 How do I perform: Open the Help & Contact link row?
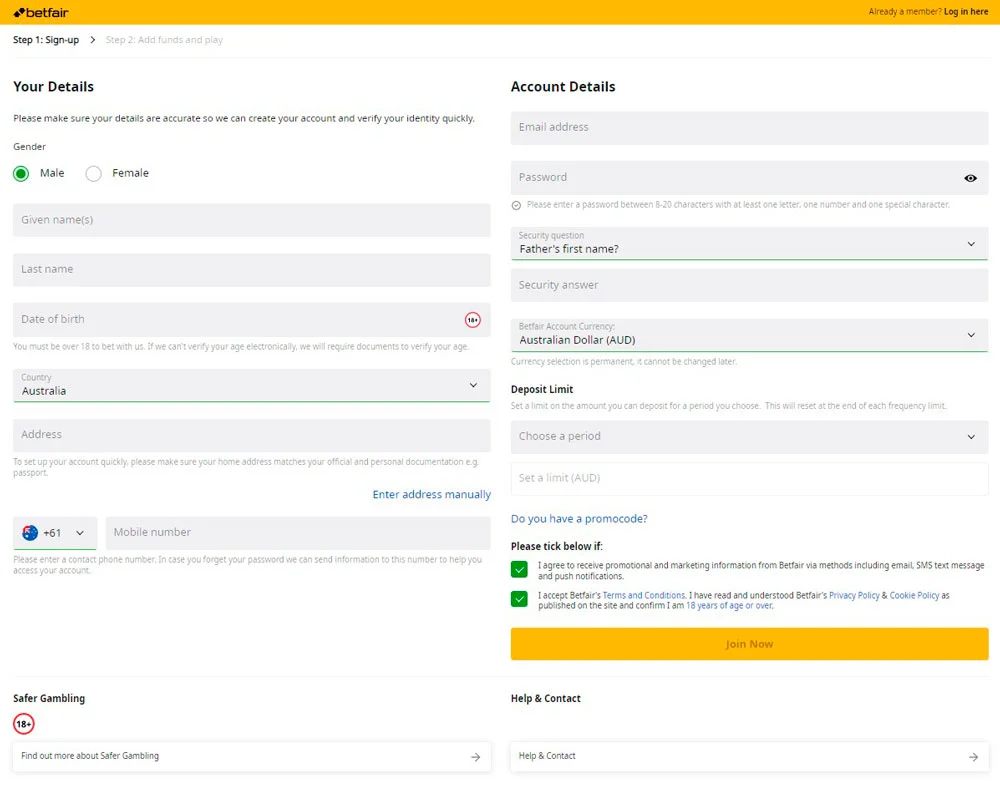[x=749, y=757]
